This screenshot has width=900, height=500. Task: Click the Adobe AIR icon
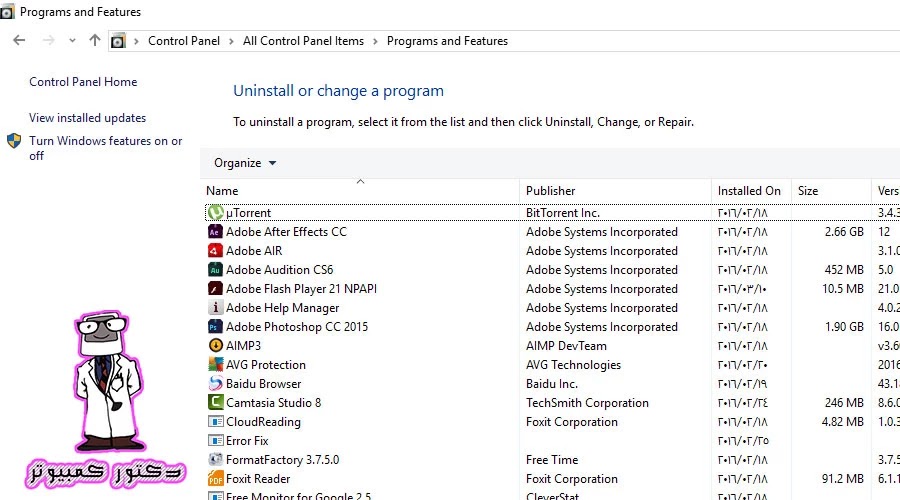coord(215,250)
